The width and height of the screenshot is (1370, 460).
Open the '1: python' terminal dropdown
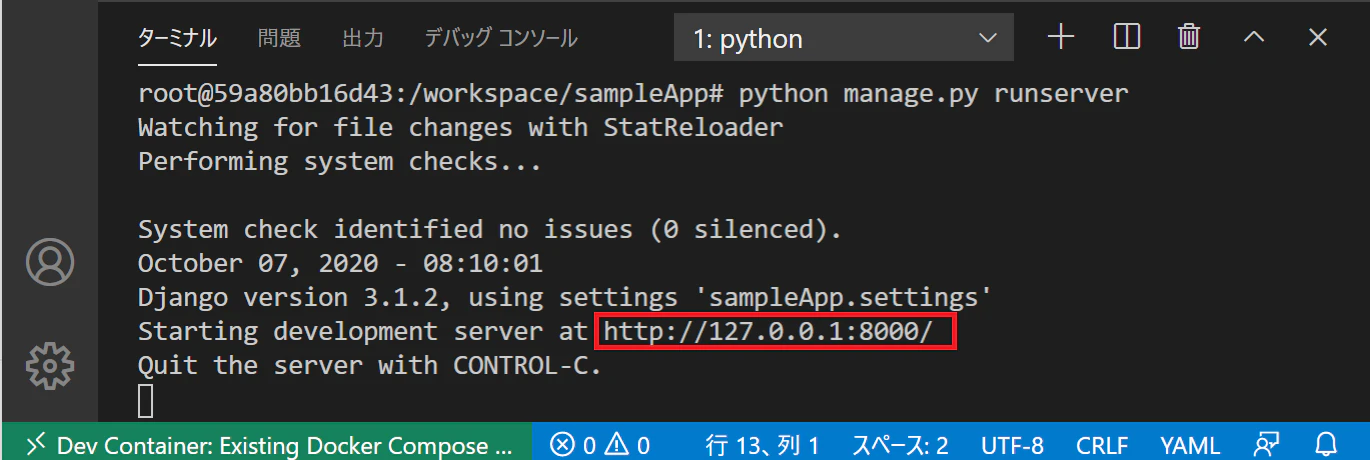pos(844,39)
